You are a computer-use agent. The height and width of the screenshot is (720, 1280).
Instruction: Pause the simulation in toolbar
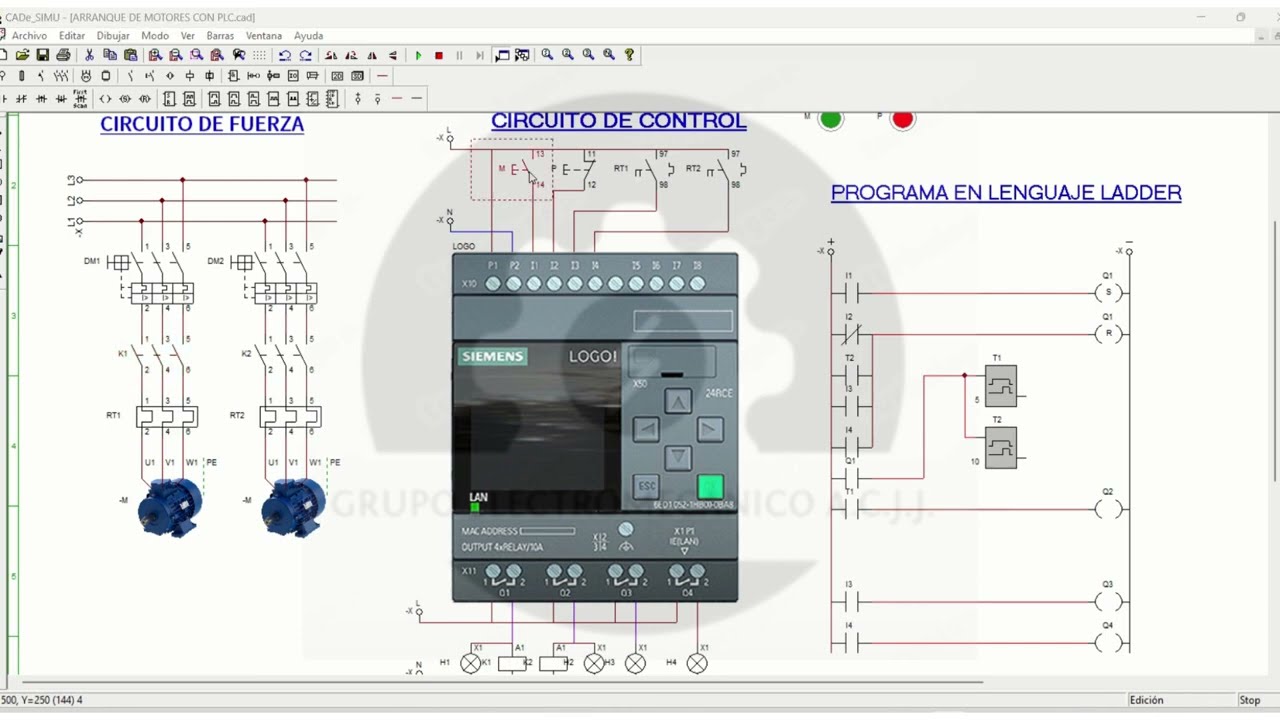point(459,55)
